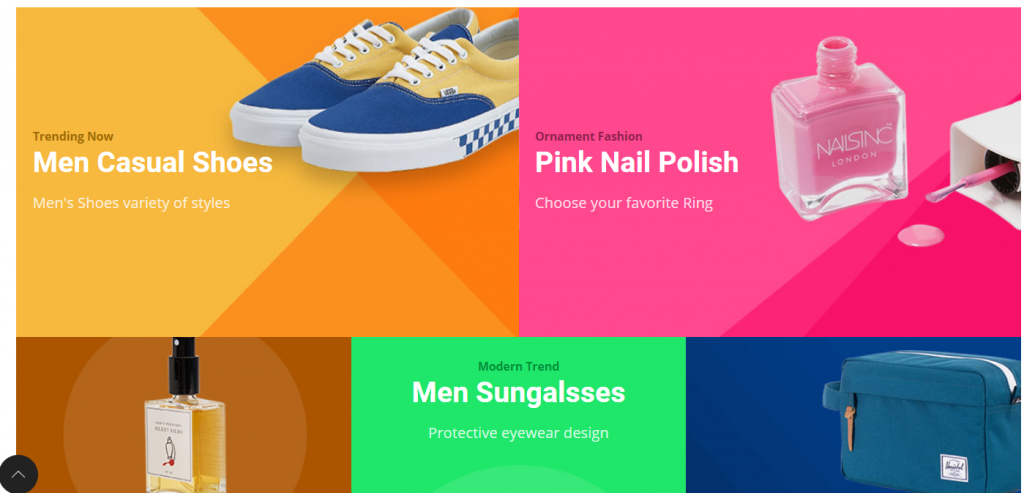Screen dimensions: 1024x493
Task: Click the scroll-to-top arrow icon
Action: 18,474
